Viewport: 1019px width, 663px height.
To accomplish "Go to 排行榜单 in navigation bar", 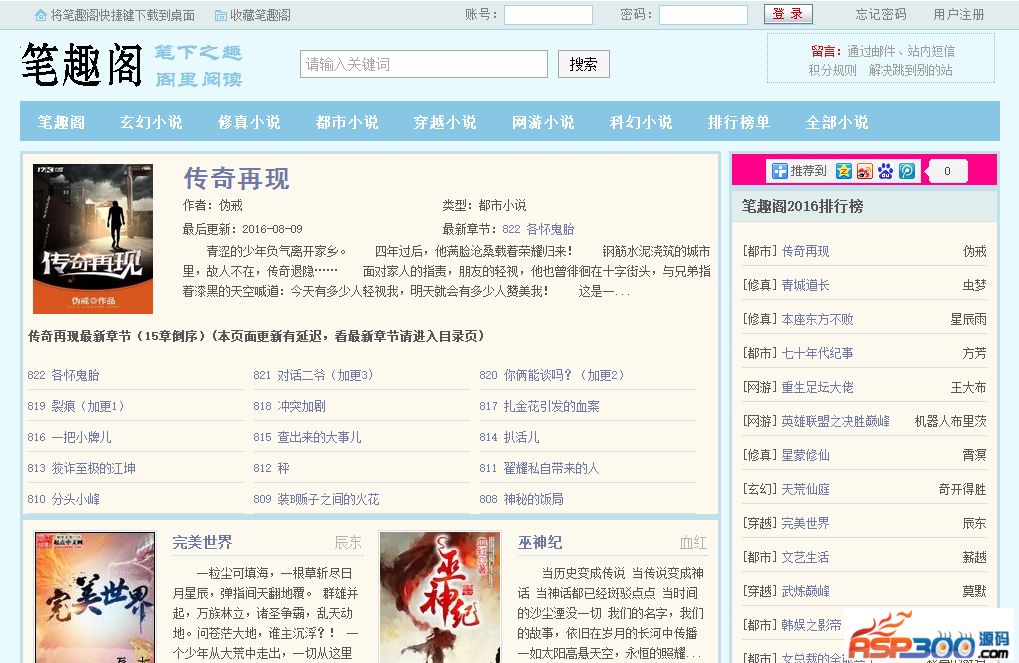I will tap(739, 122).
